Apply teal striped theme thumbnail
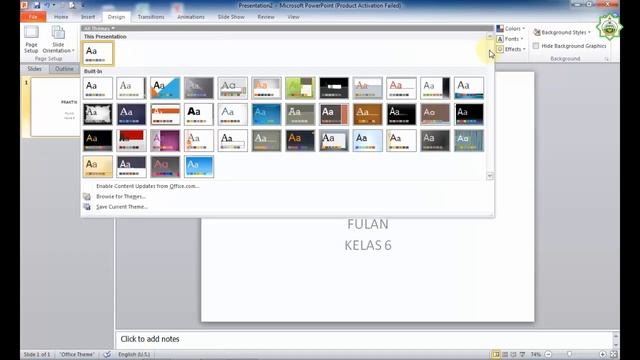 point(469,140)
